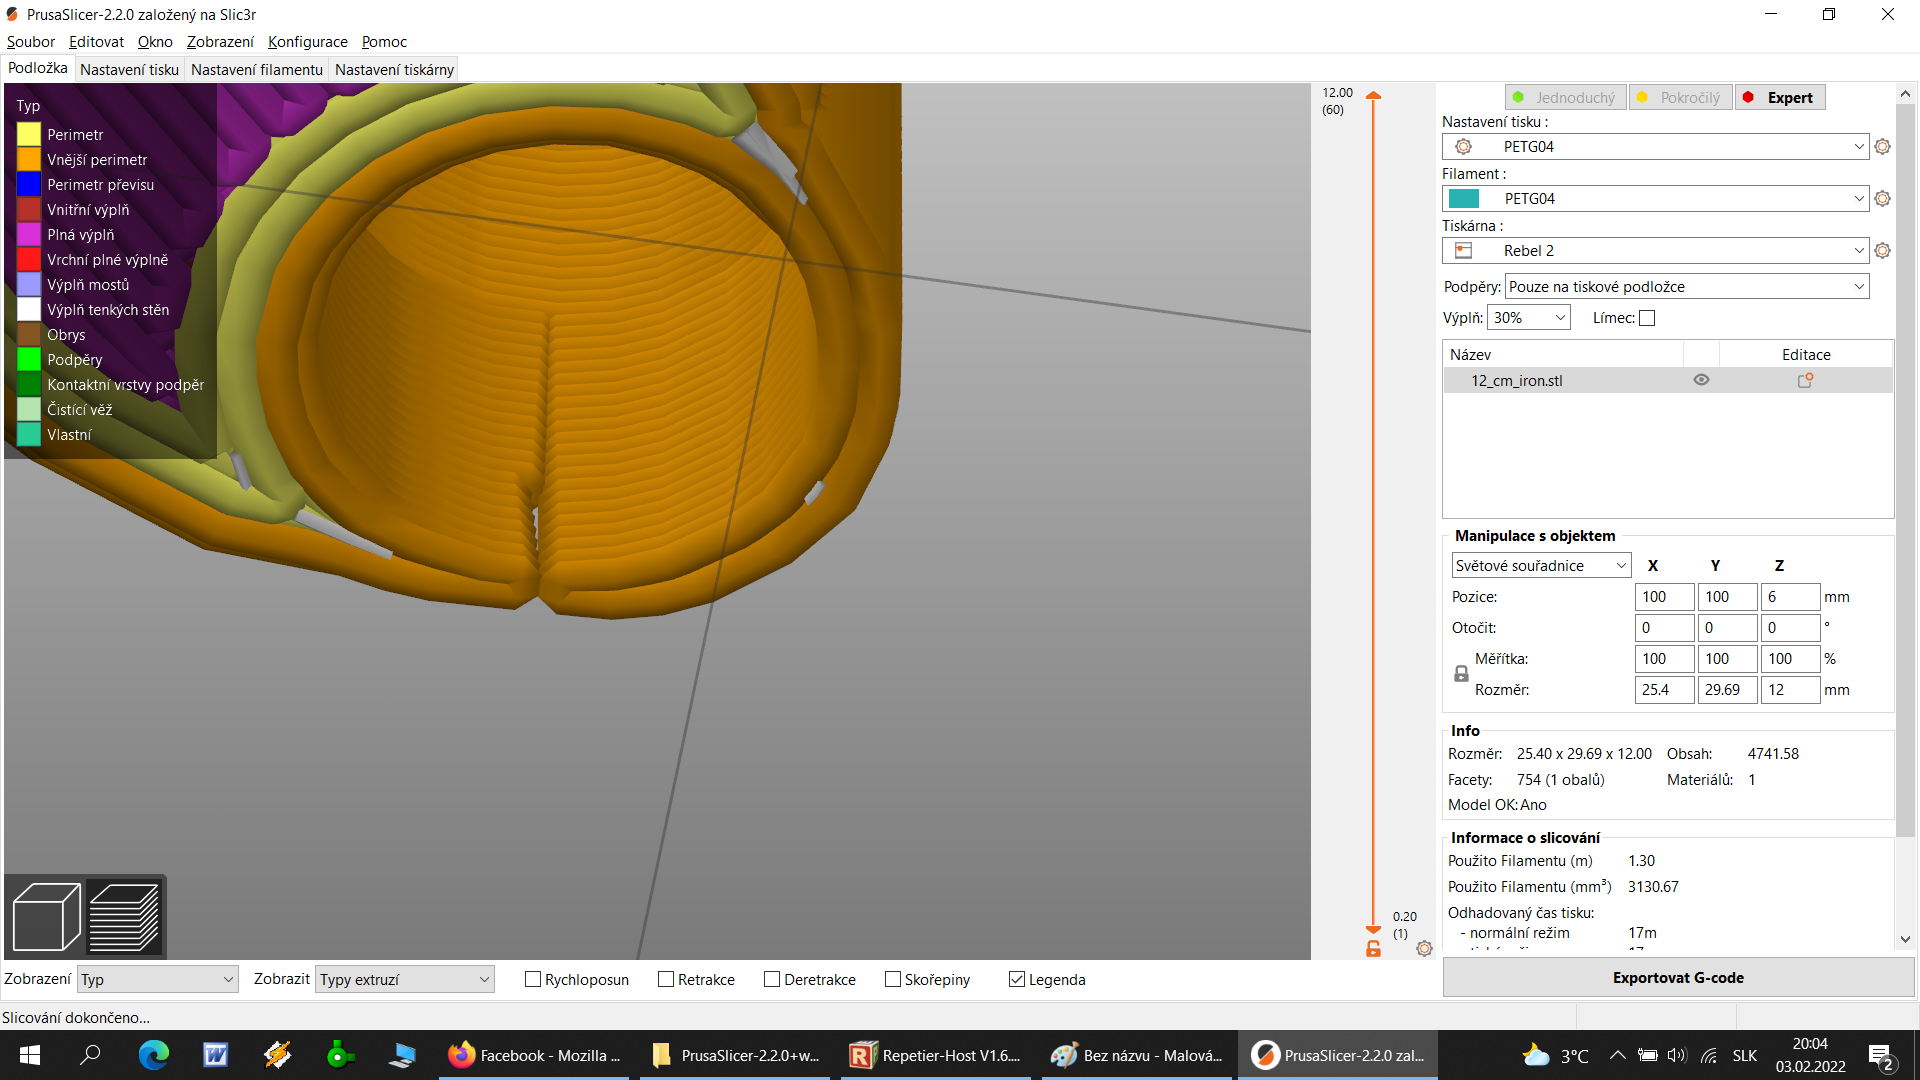Toggle the scale lock padlock icon
The image size is (1920, 1080).
pyautogui.click(x=1461, y=674)
